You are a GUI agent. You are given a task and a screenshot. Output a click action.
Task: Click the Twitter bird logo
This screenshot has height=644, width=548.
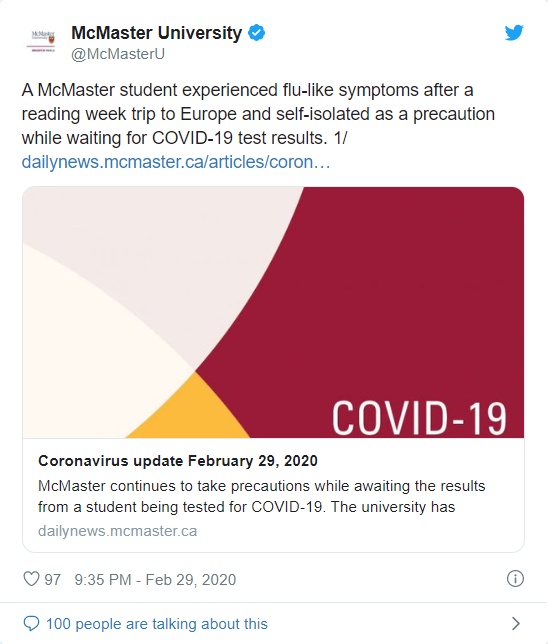coord(514,33)
